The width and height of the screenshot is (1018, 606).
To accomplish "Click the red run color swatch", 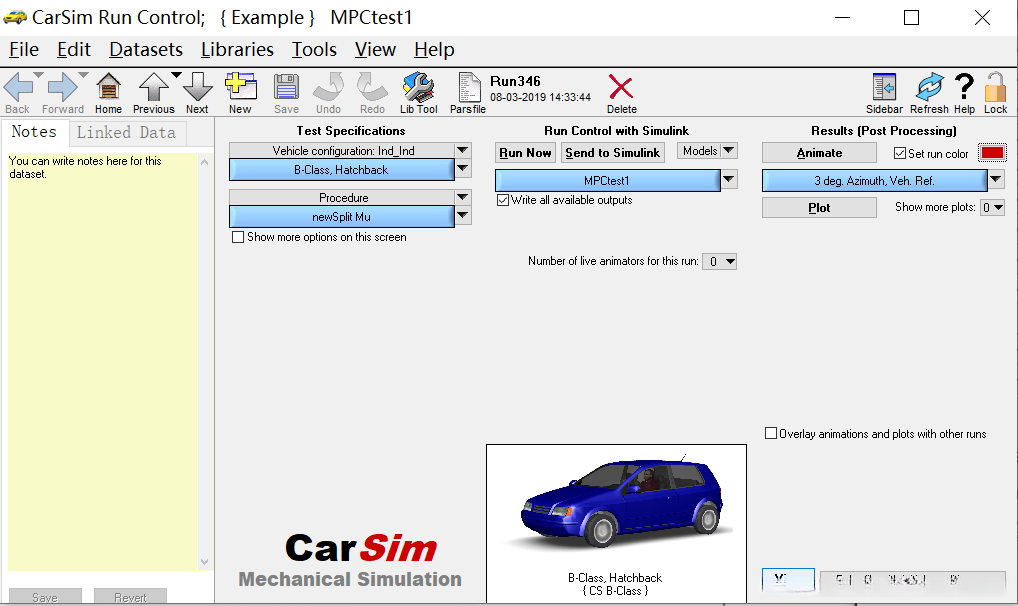I will coord(992,153).
